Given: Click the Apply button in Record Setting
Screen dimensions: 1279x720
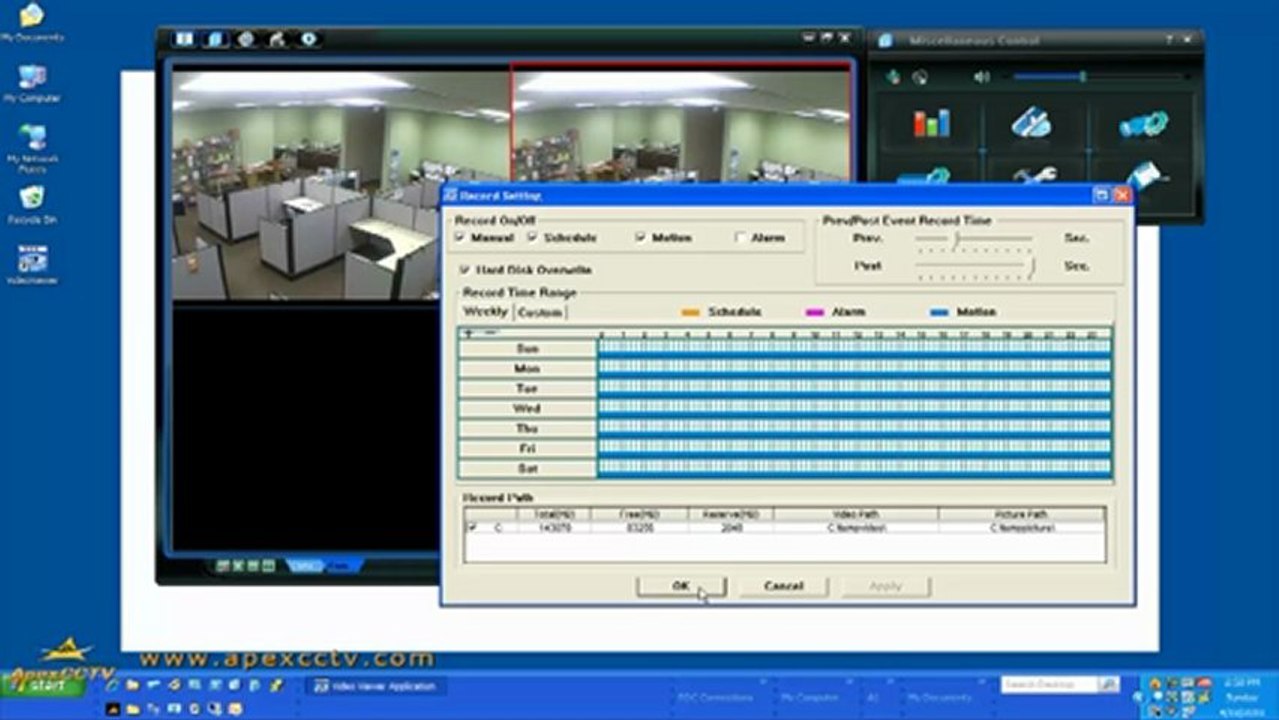Looking at the screenshot, I should pos(886,586).
